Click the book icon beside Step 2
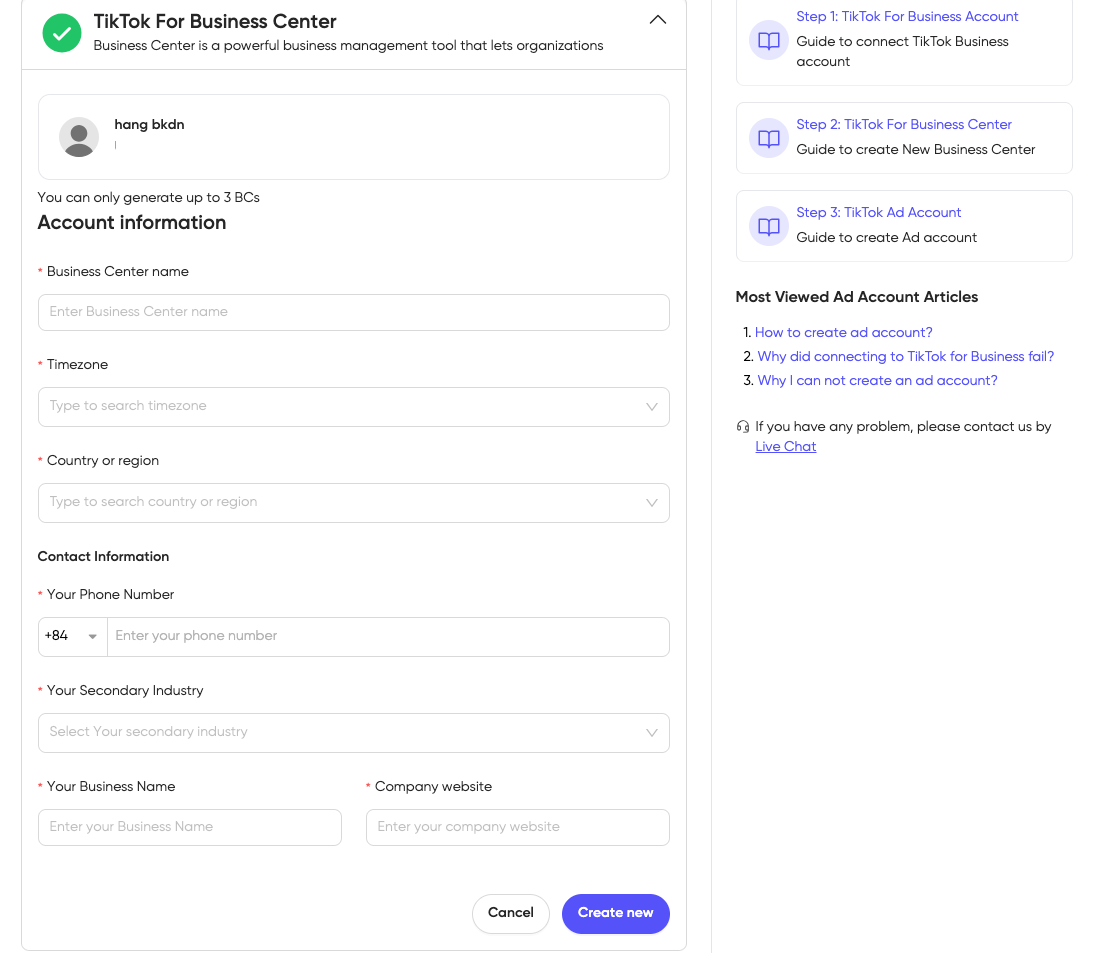Screen dimensions: 1096x953 (768, 138)
